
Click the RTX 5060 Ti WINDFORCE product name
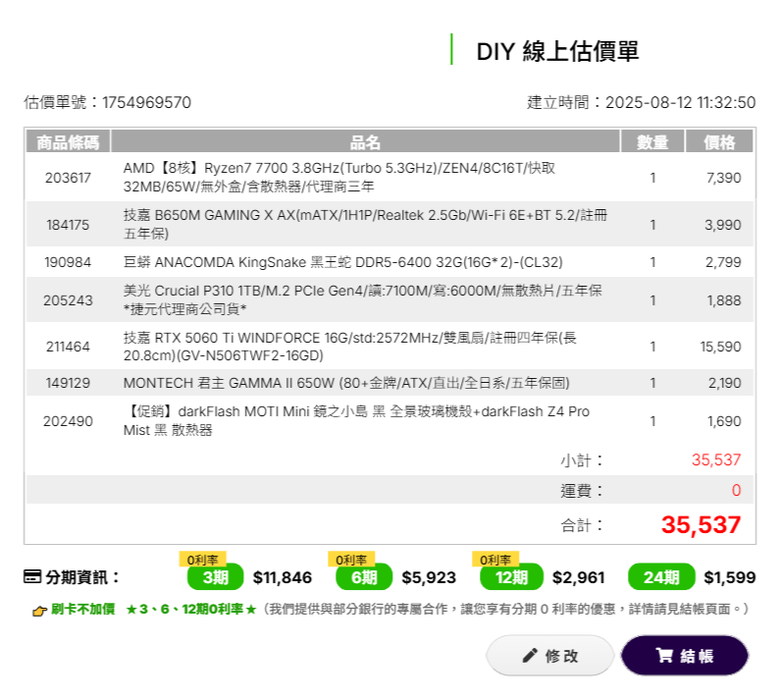(350, 346)
